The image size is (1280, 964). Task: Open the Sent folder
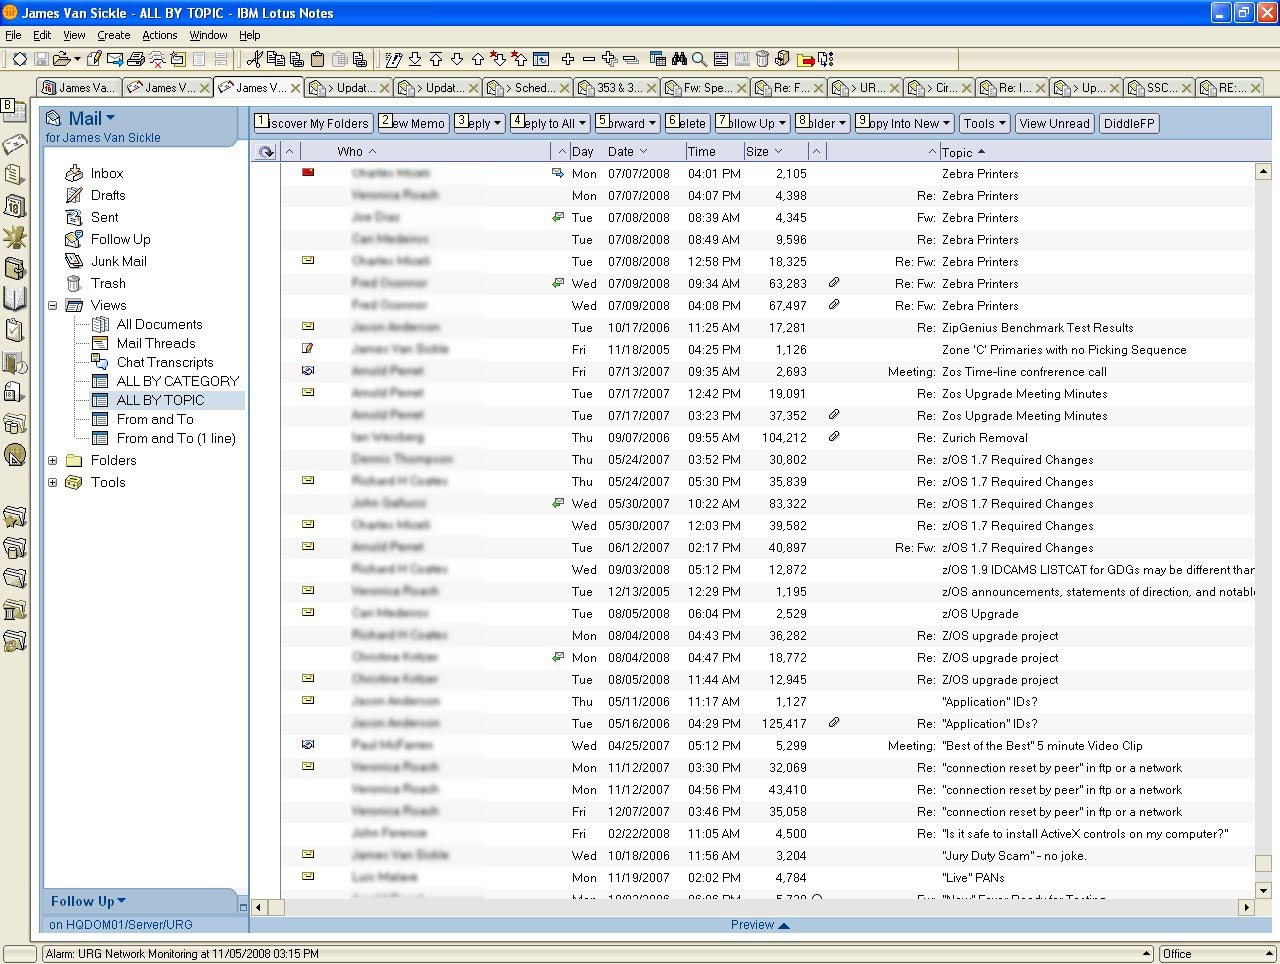(105, 217)
